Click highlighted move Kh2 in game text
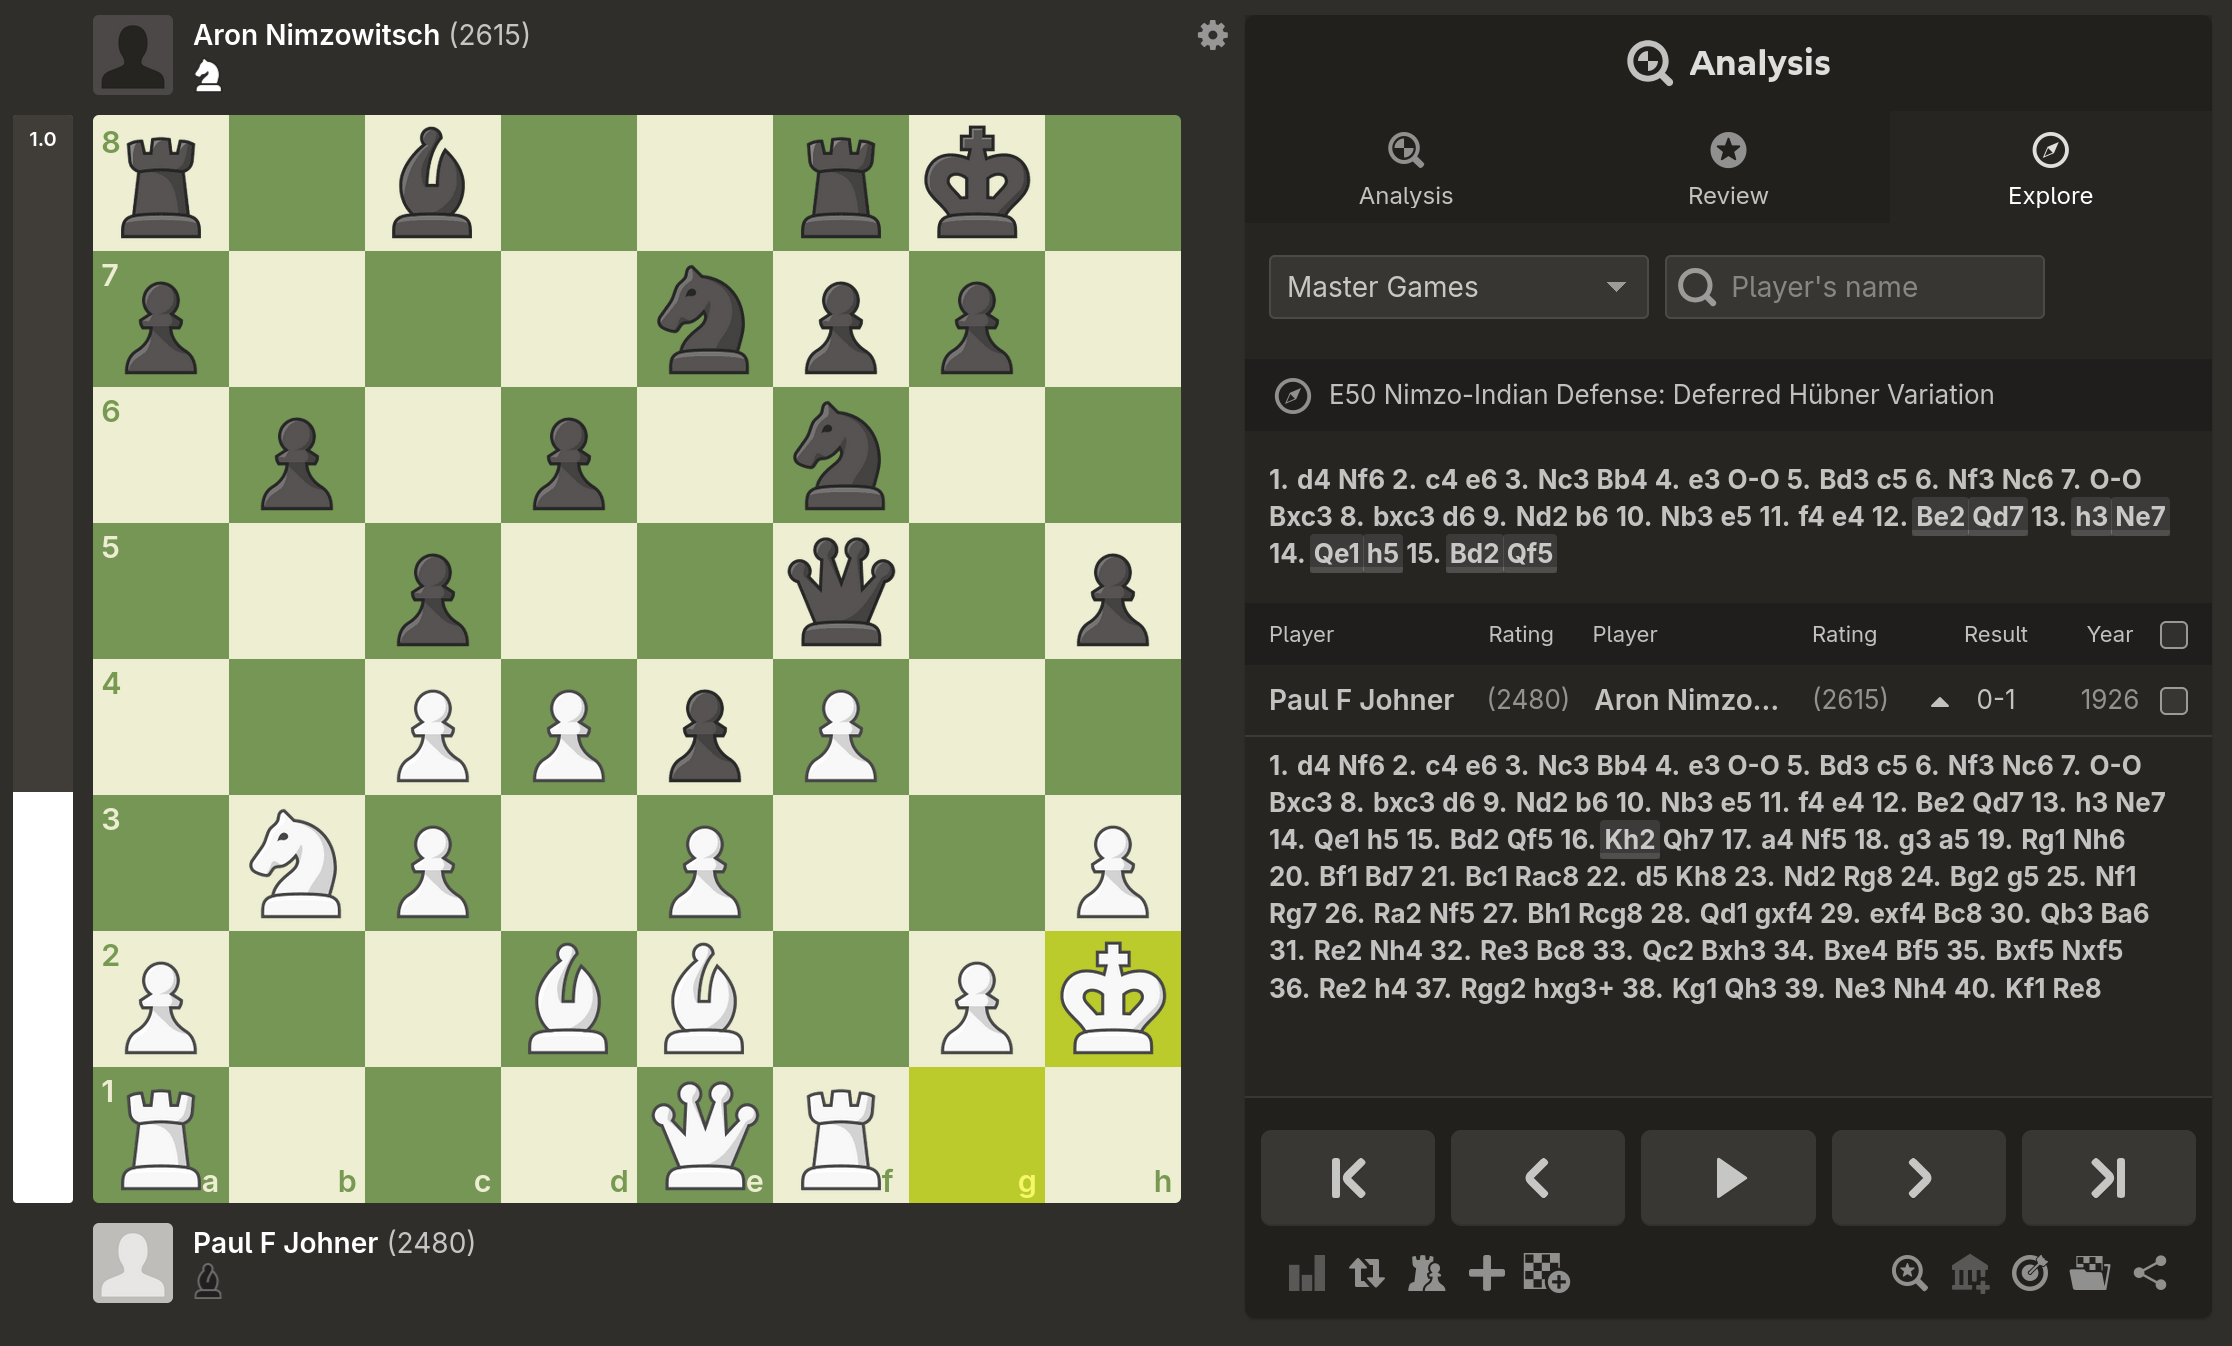The width and height of the screenshot is (2232, 1346). (1630, 840)
